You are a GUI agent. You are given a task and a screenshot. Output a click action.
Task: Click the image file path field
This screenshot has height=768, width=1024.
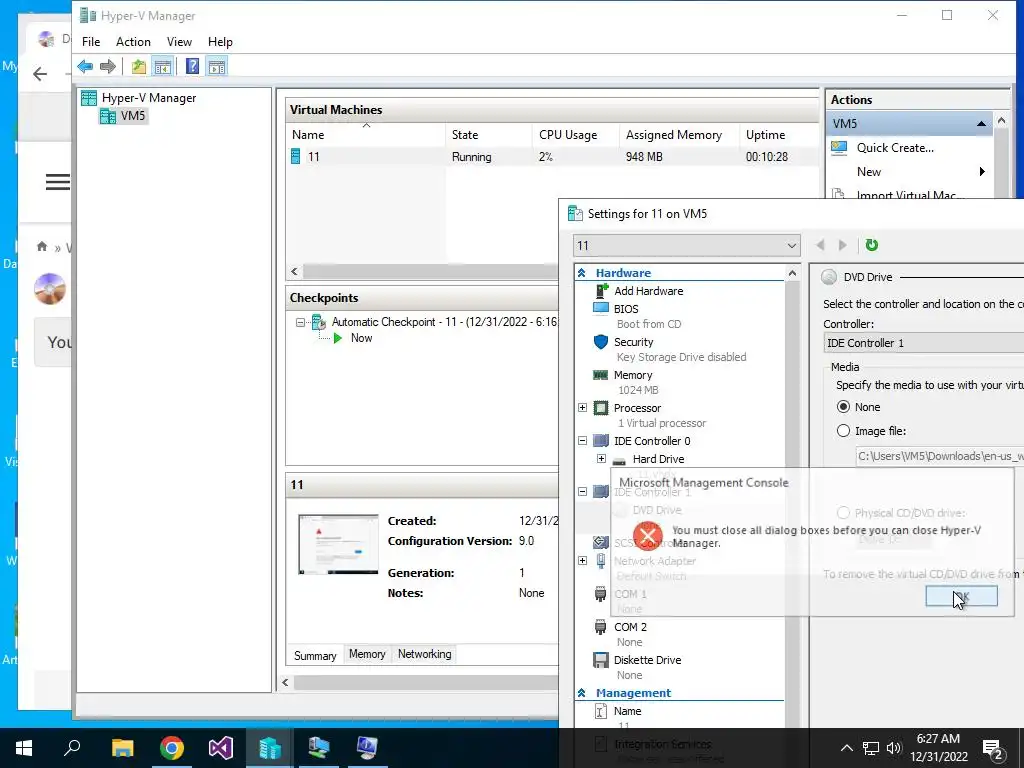[x=940, y=456]
